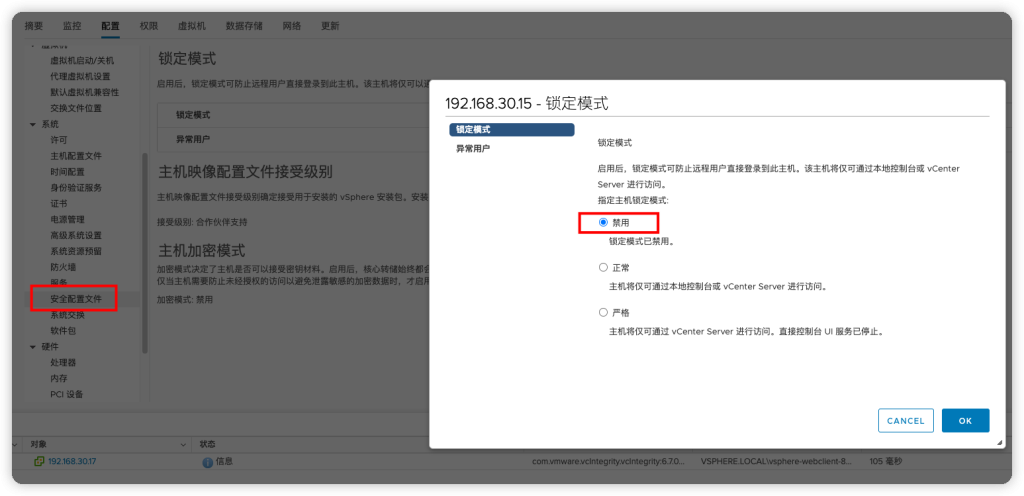1024x496 pixels.
Task: Open 默认虚拟机兼容性 settings
Action: pyautogui.click(x=85, y=92)
